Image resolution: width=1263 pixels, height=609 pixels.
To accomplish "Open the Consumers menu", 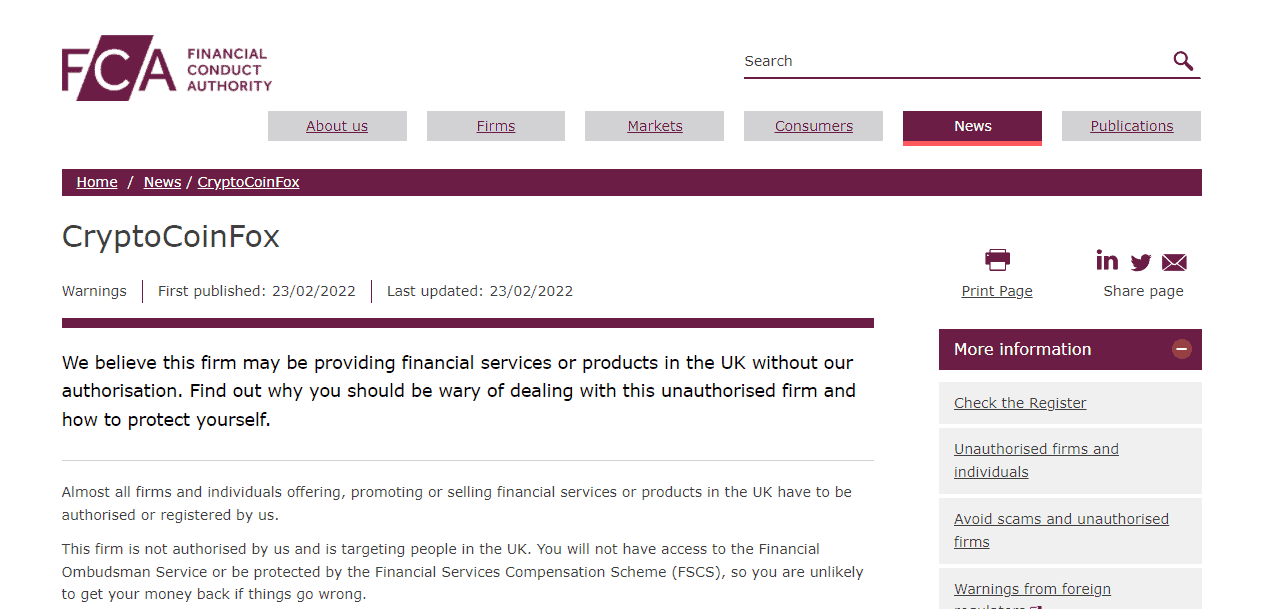I will click(814, 126).
